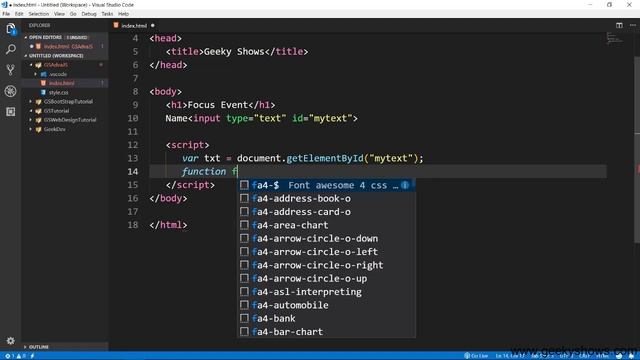Expand the GSWebDesignTutorial folder
This screenshot has width=640, height=360.
tap(31, 120)
